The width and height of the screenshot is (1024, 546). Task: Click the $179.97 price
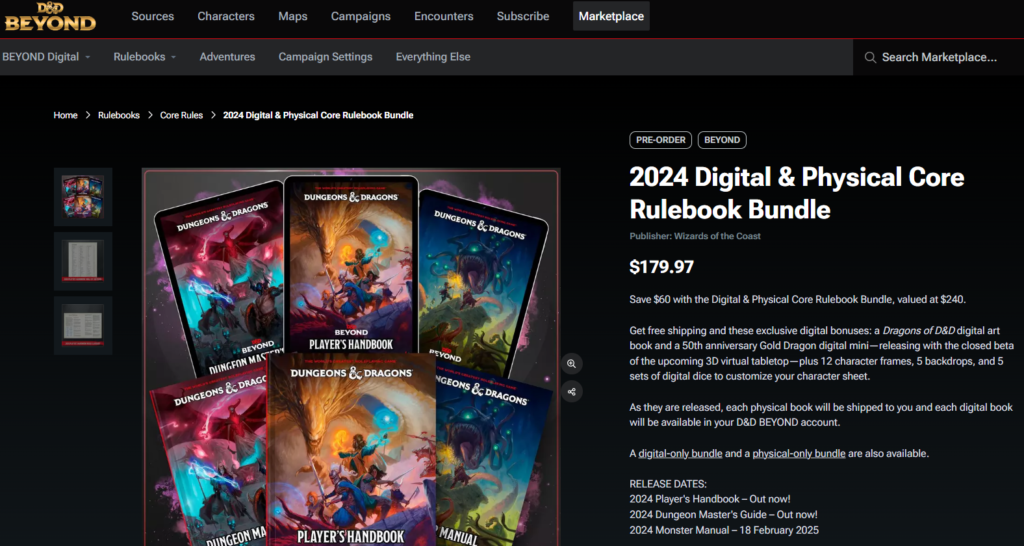coord(662,266)
